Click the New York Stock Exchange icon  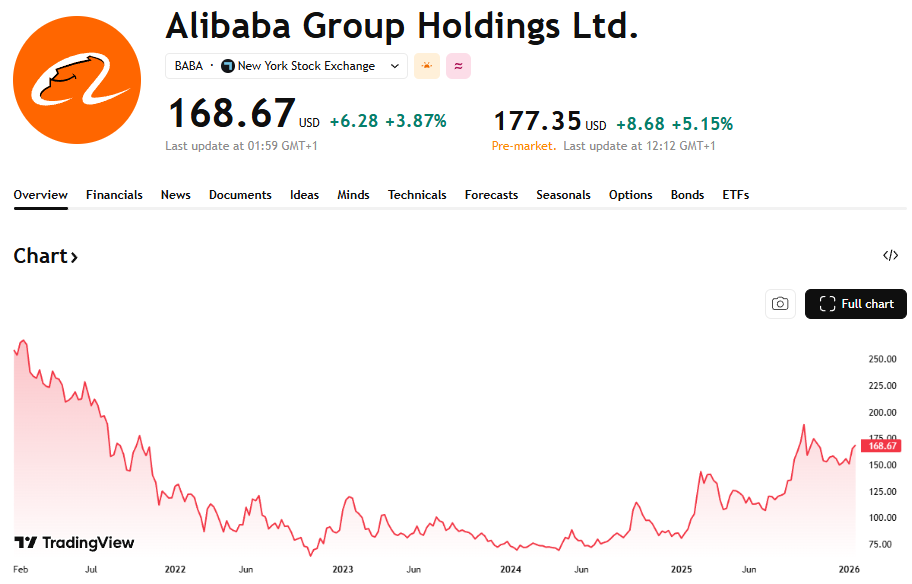(x=228, y=66)
